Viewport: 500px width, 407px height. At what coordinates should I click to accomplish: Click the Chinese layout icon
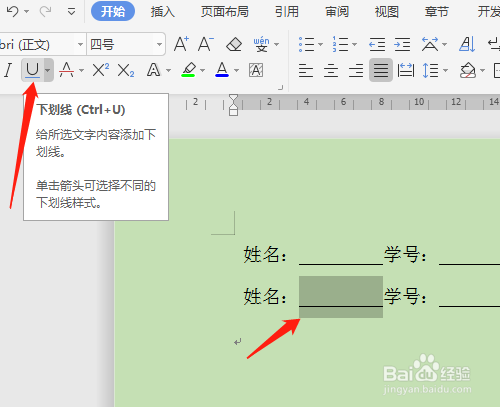[430, 44]
